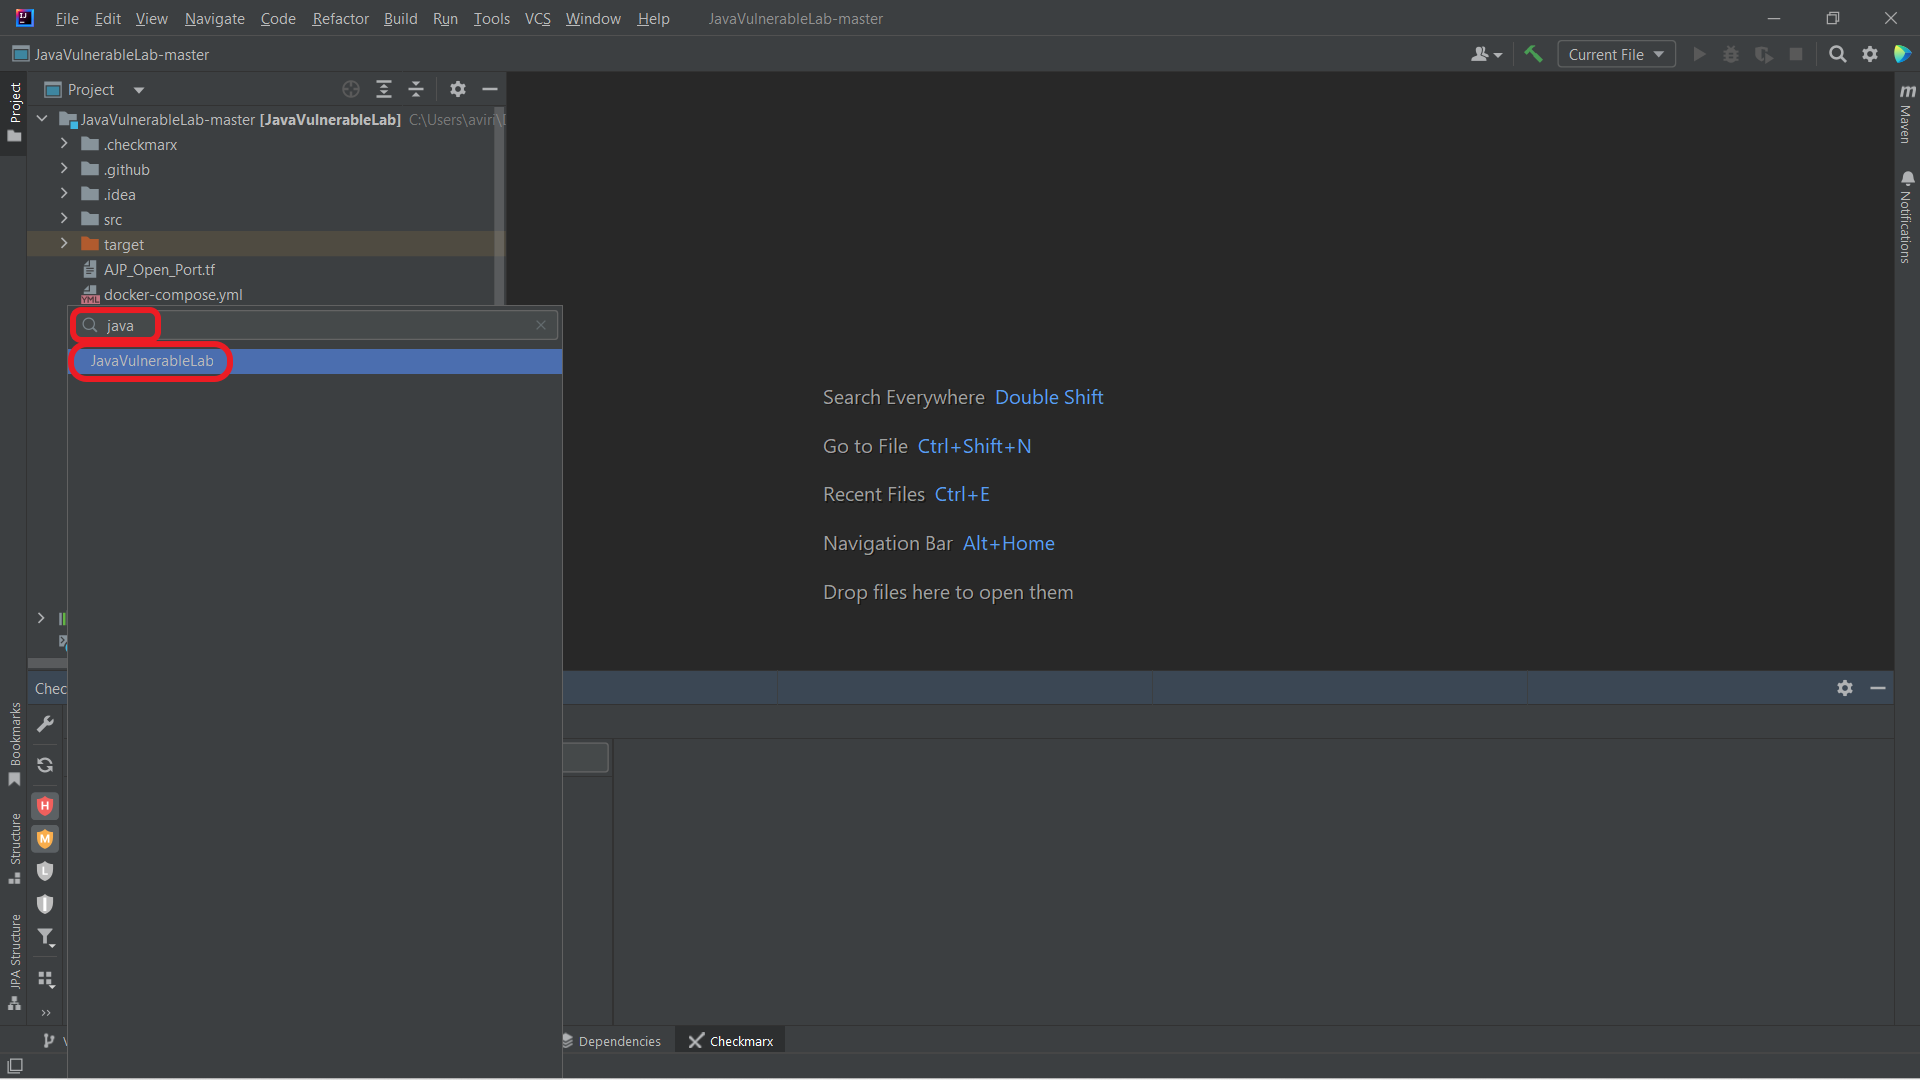Open the Code With Me user dropdown
The height and width of the screenshot is (1080, 1920).
pyautogui.click(x=1486, y=54)
